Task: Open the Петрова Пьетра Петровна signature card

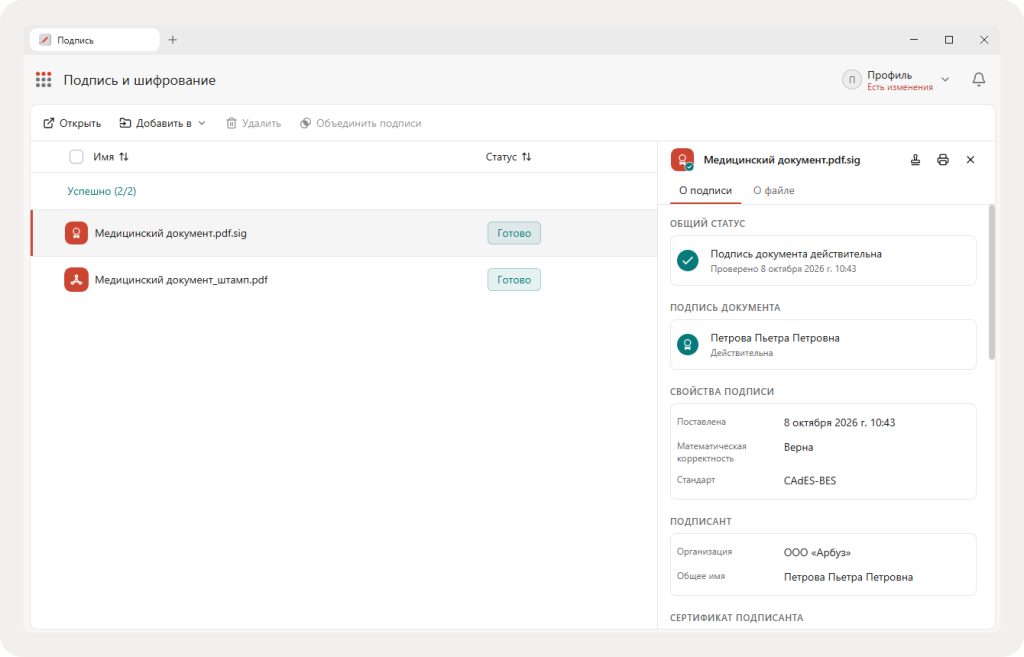Action: click(823, 344)
